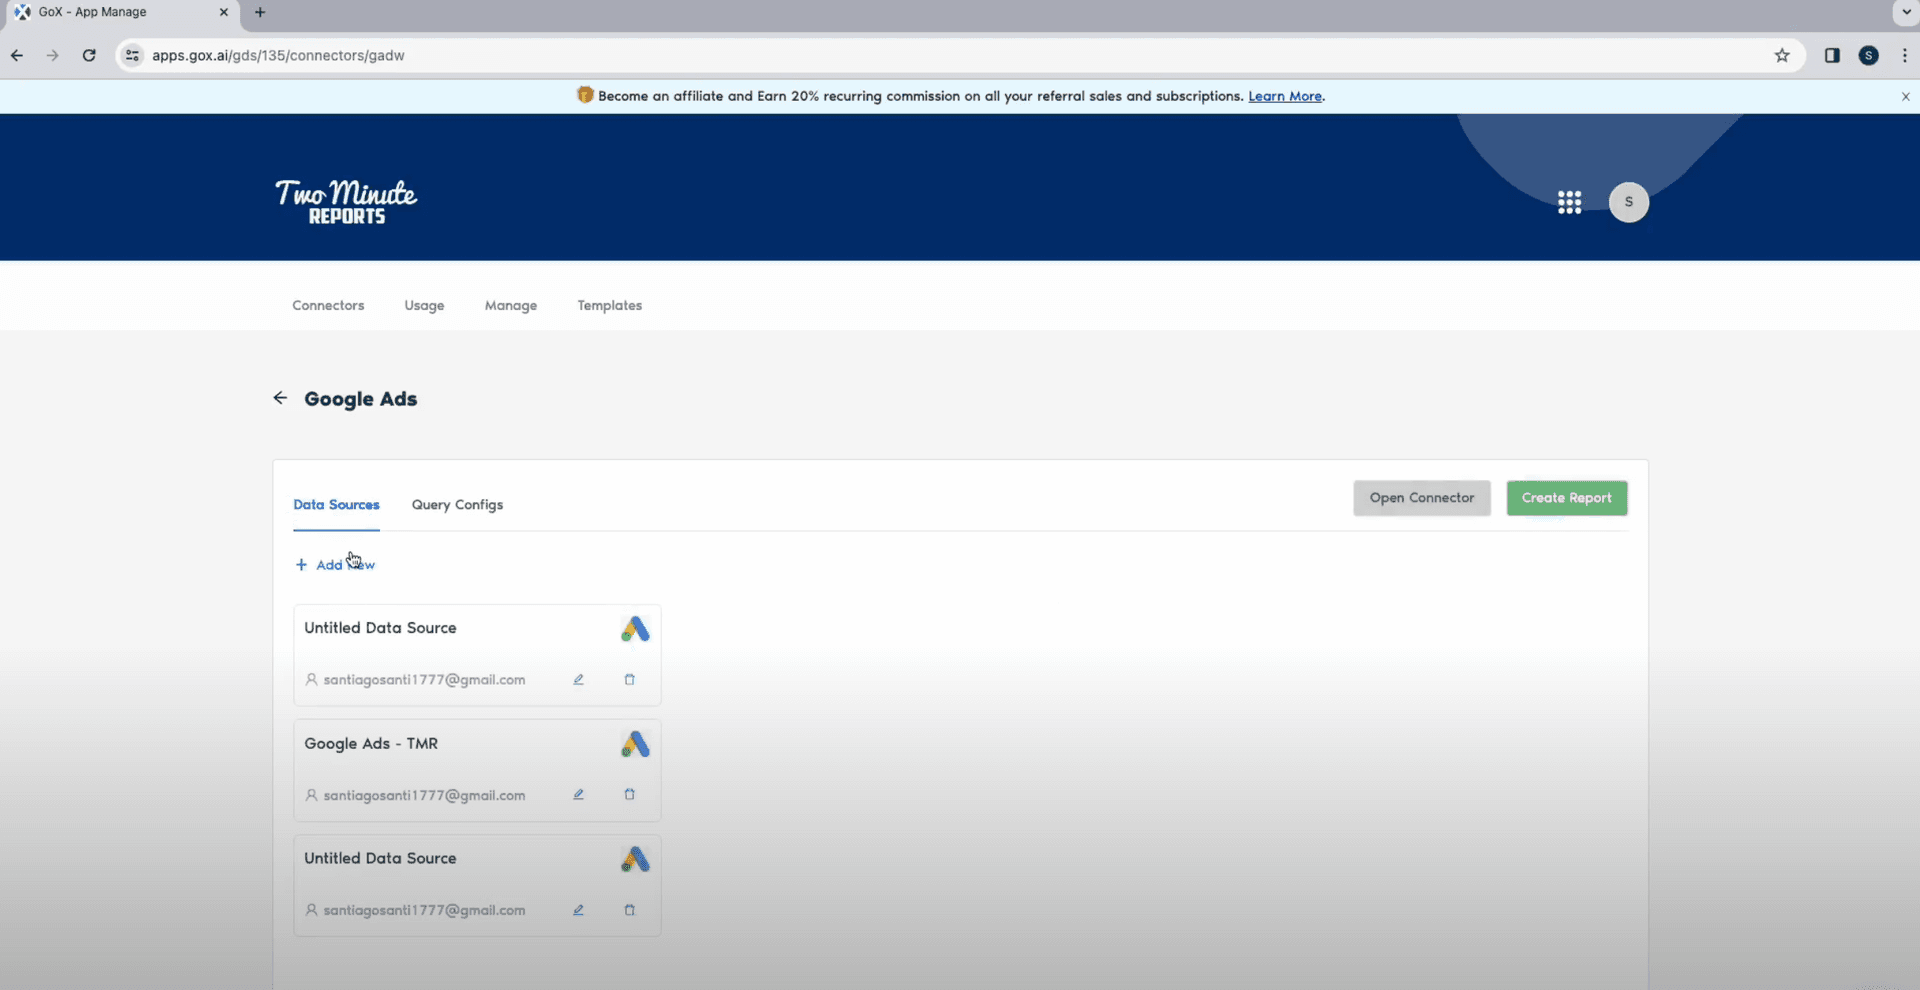1920x990 pixels.
Task: Switch to Data Sources tab
Action: pos(336,505)
